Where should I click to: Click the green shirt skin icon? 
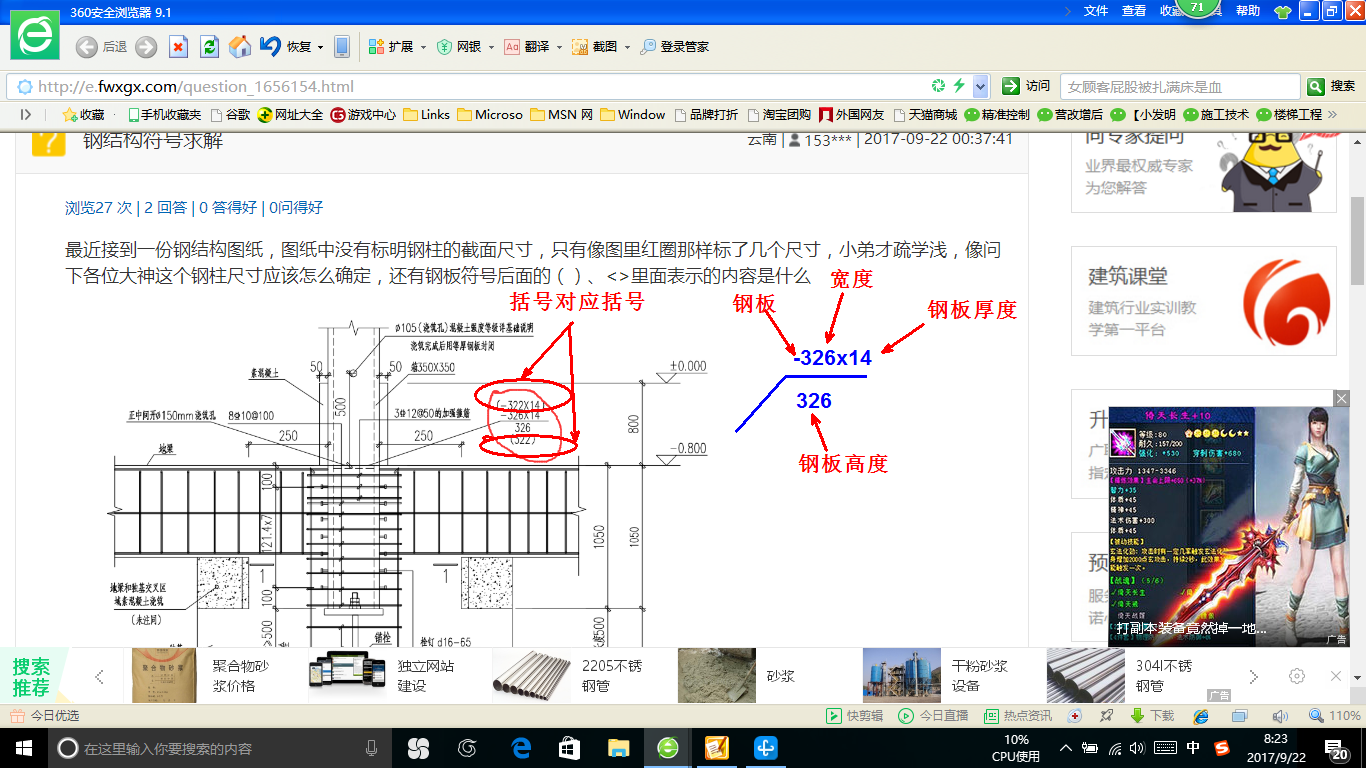[1283, 12]
